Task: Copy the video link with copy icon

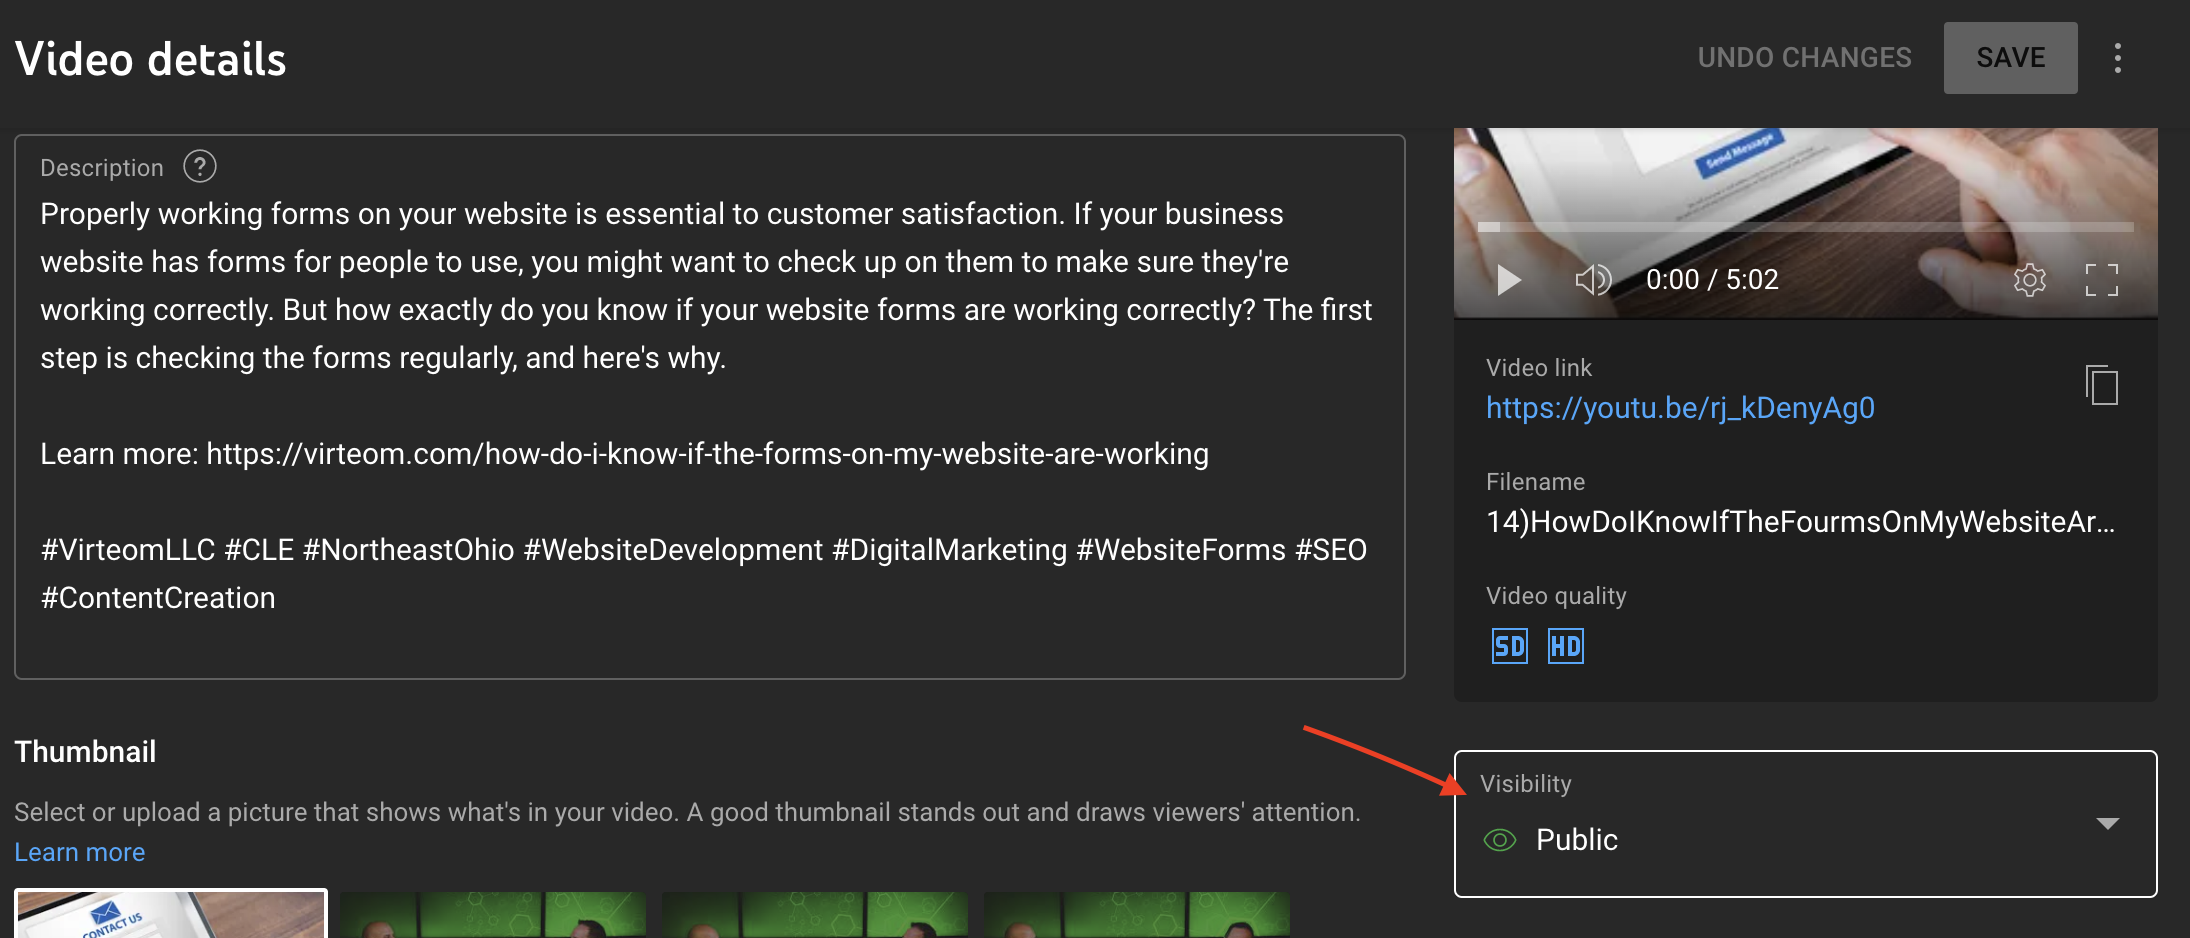Action: pos(2101,385)
